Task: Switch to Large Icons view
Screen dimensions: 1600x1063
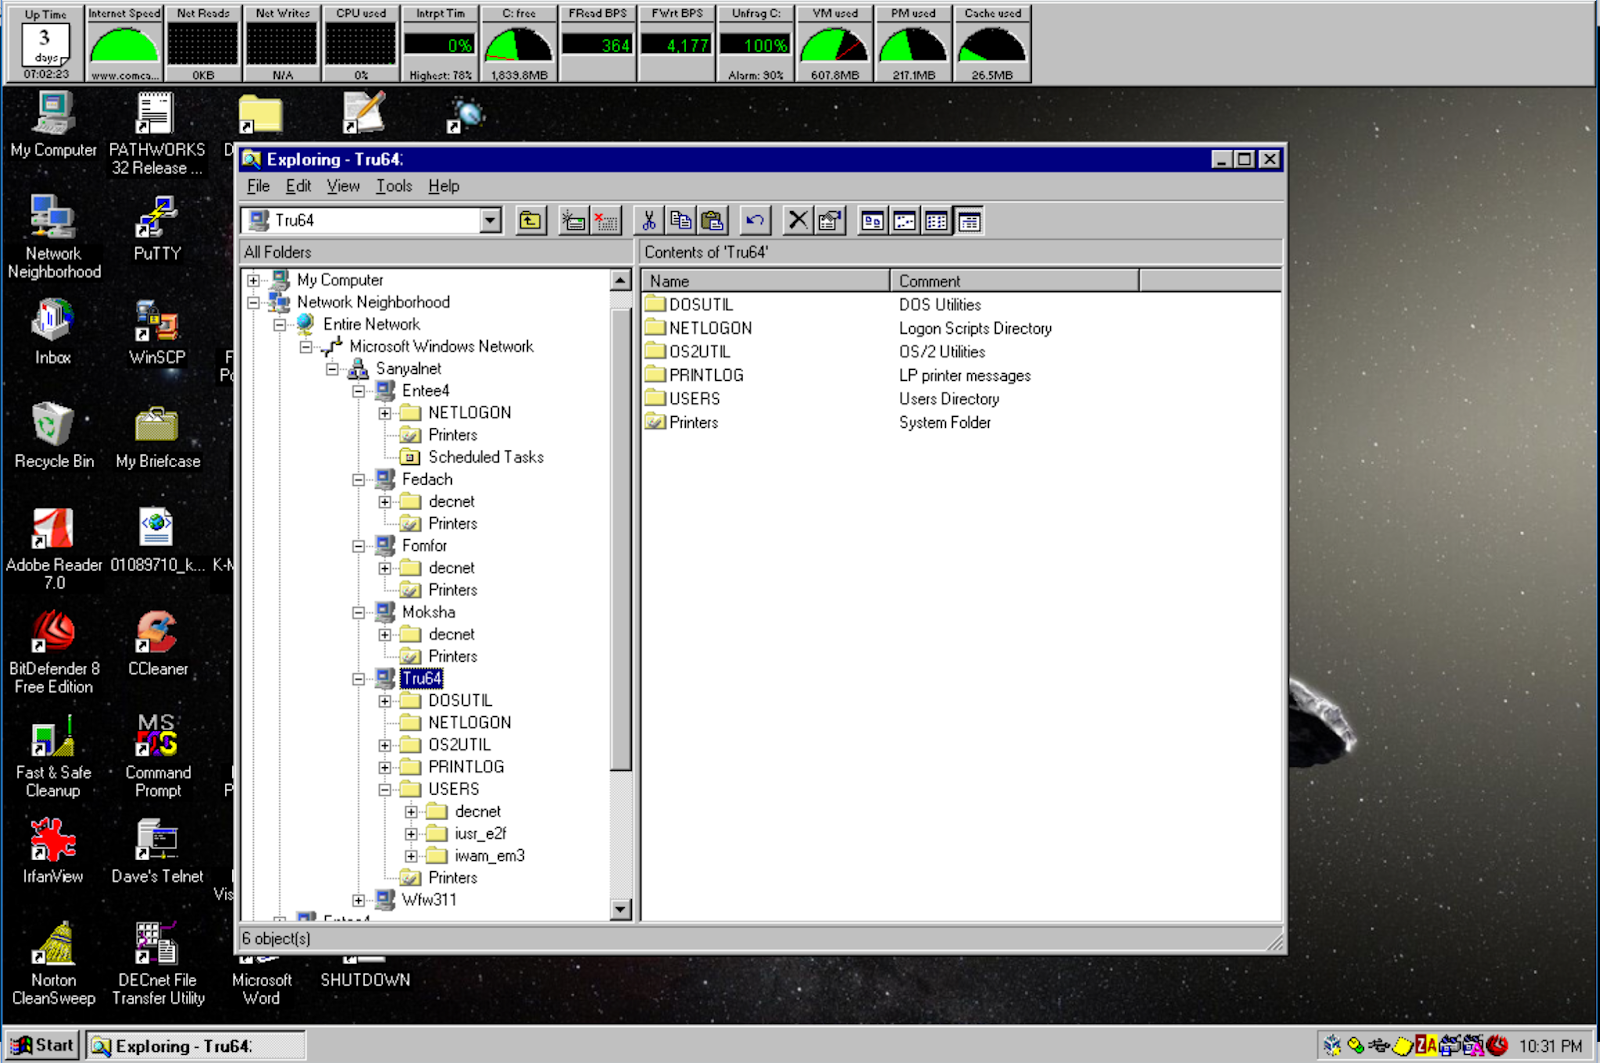Action: pyautogui.click(x=872, y=220)
